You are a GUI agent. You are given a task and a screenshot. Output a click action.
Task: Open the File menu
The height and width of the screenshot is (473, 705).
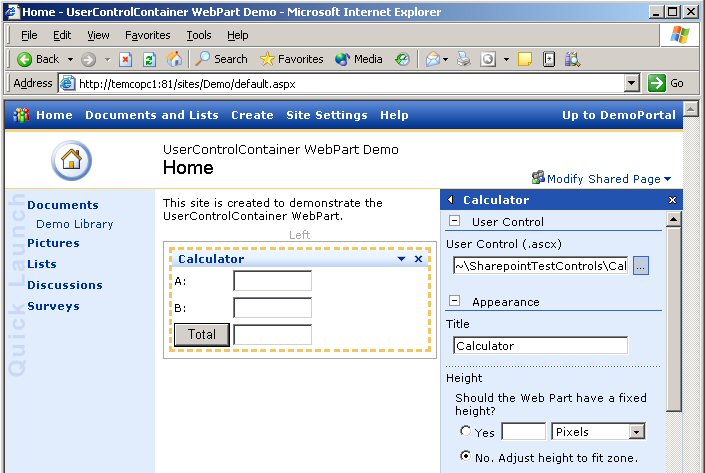tap(29, 35)
